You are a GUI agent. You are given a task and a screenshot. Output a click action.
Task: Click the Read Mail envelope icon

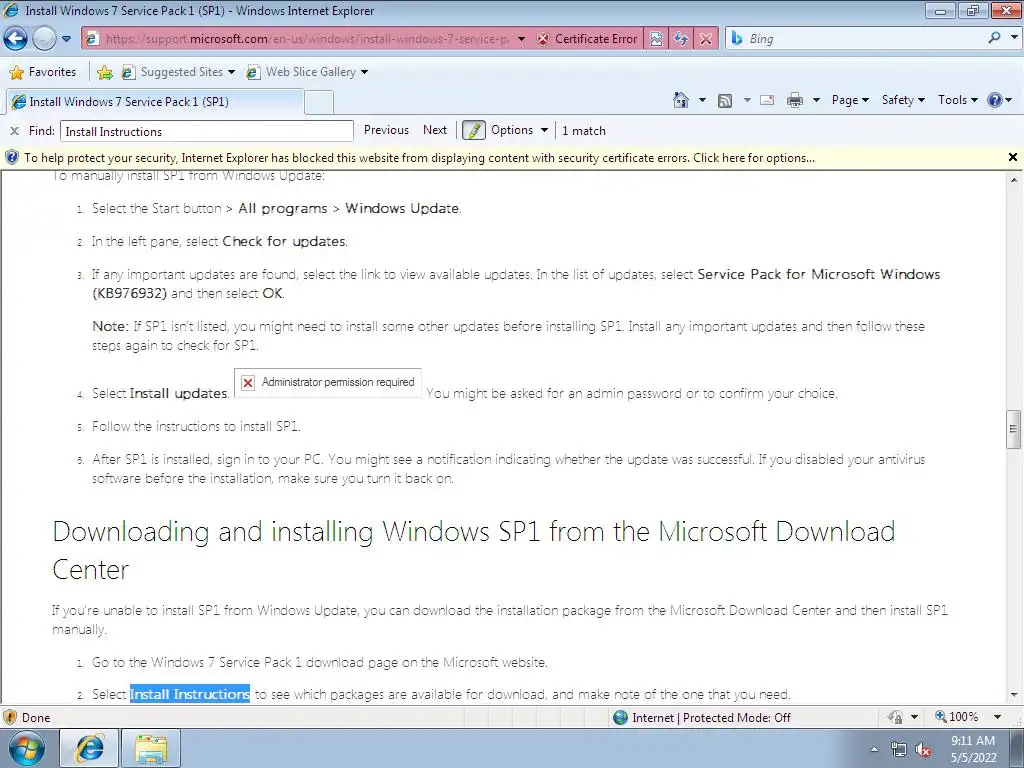[767, 100]
